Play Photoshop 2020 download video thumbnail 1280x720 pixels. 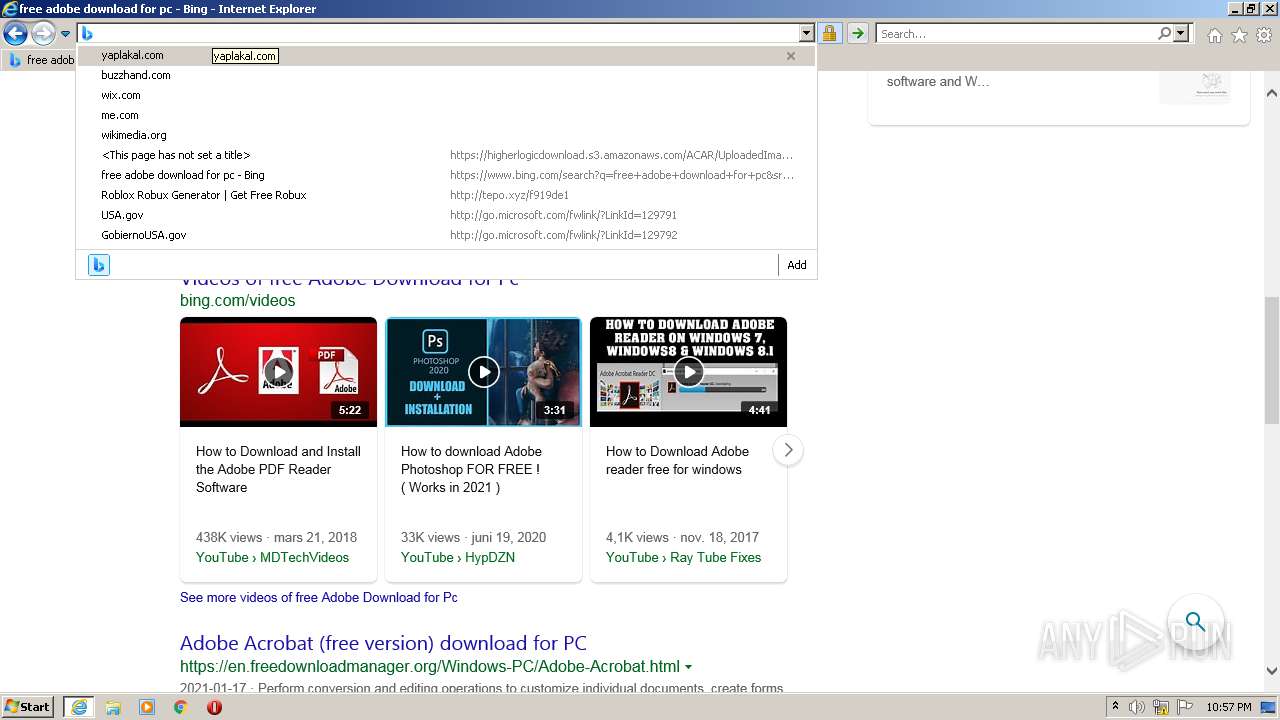point(483,372)
